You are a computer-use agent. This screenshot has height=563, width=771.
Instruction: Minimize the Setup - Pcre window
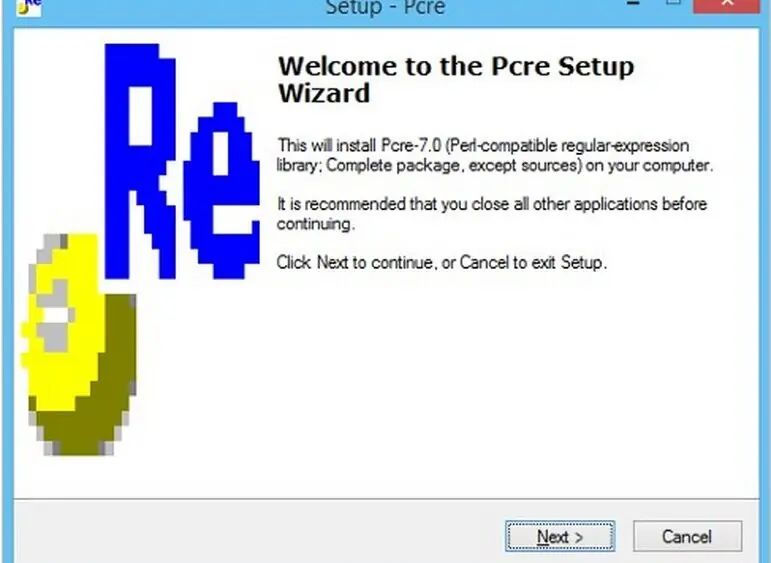[x=633, y=3]
